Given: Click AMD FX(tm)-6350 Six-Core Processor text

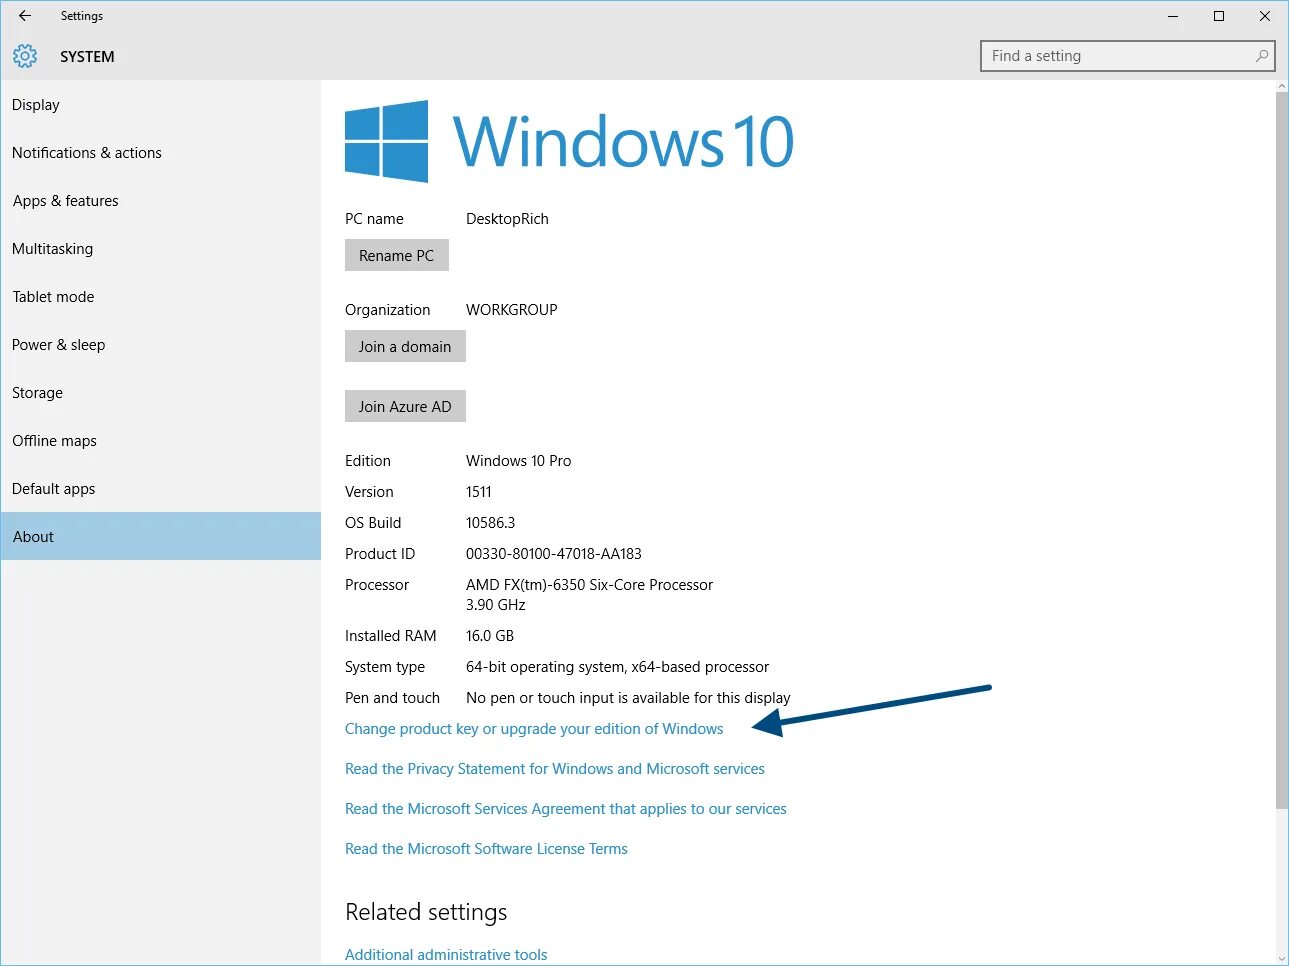Looking at the screenshot, I should (x=589, y=585).
